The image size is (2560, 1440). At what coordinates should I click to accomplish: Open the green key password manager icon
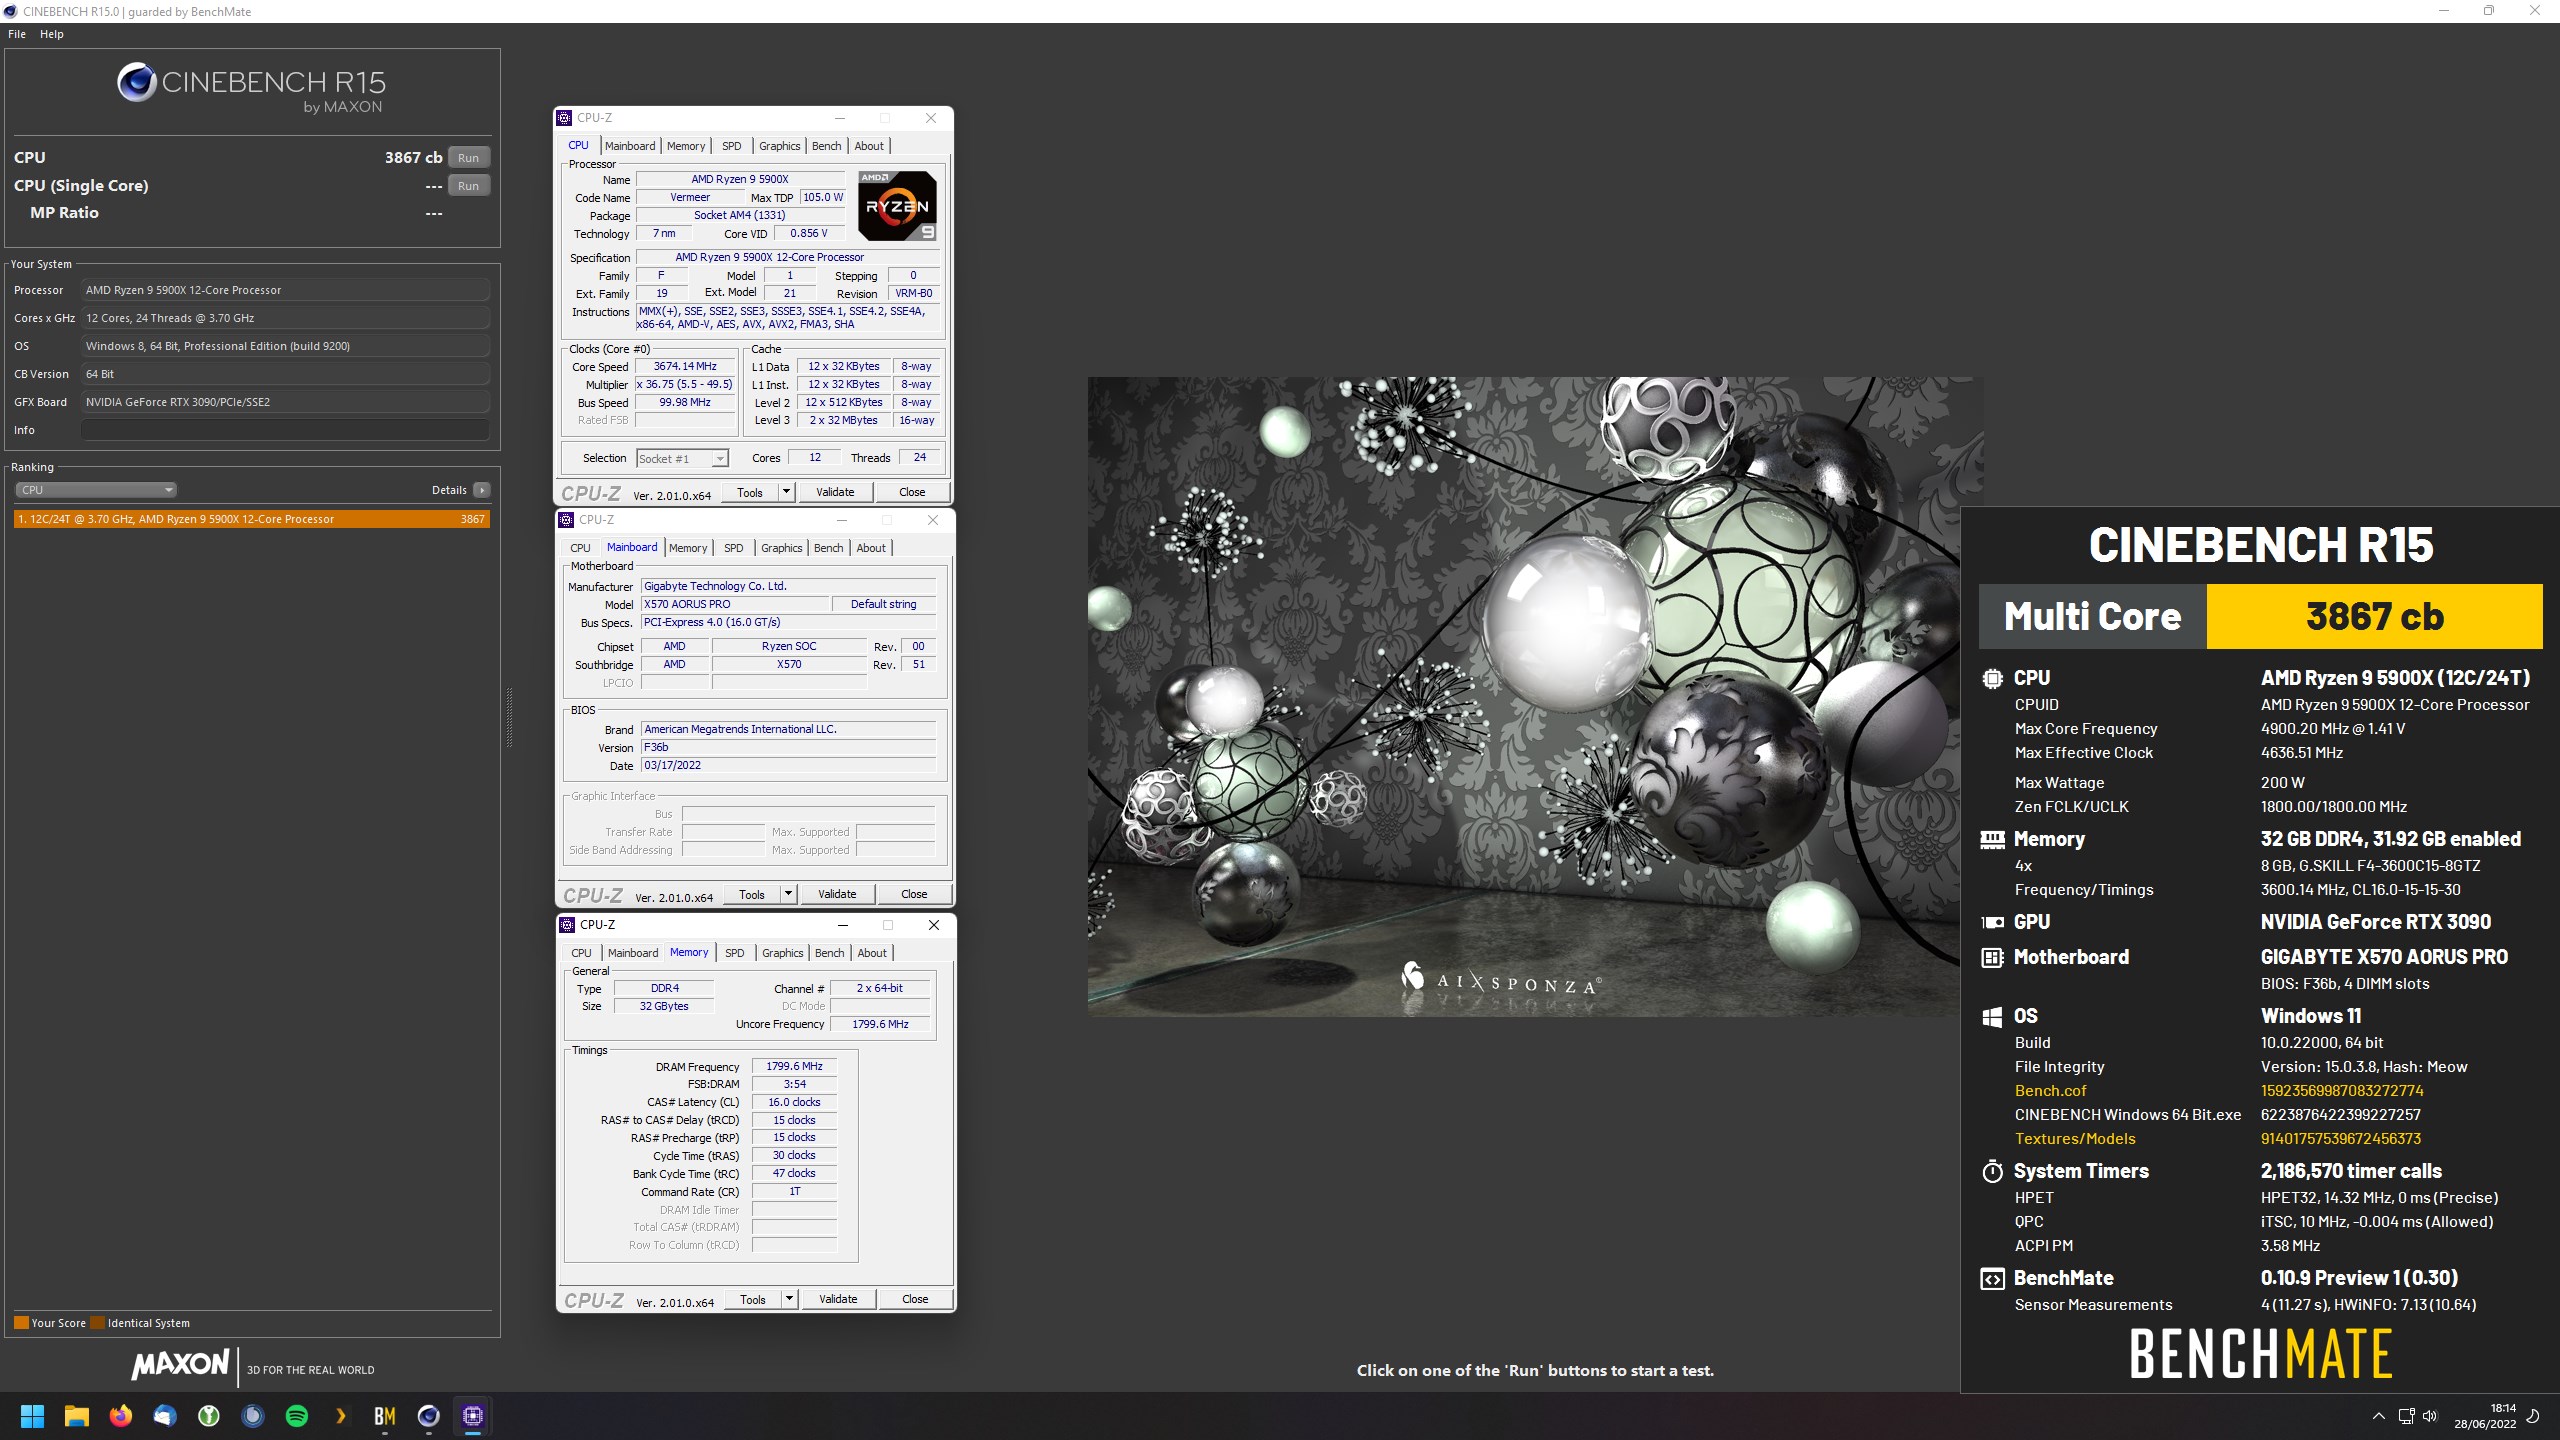coord(209,1416)
